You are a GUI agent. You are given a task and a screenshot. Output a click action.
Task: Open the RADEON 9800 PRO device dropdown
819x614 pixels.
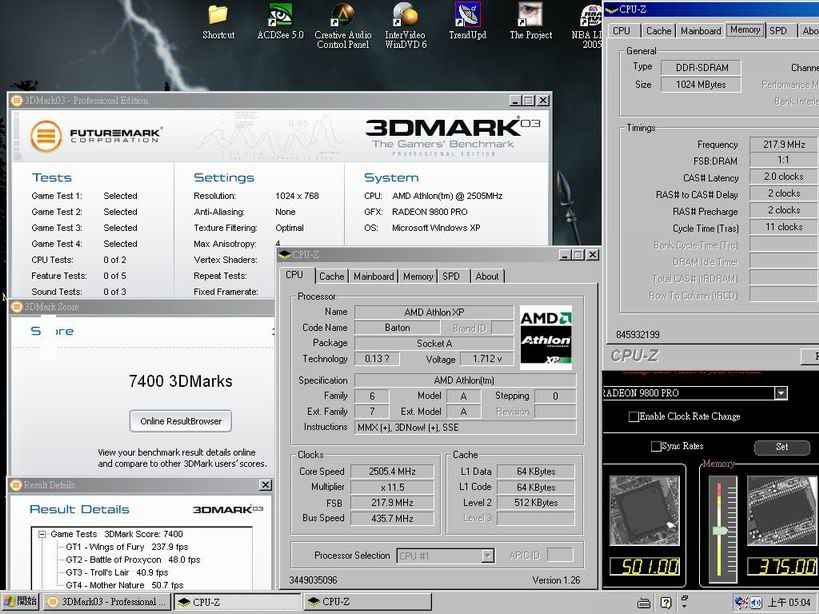(781, 393)
